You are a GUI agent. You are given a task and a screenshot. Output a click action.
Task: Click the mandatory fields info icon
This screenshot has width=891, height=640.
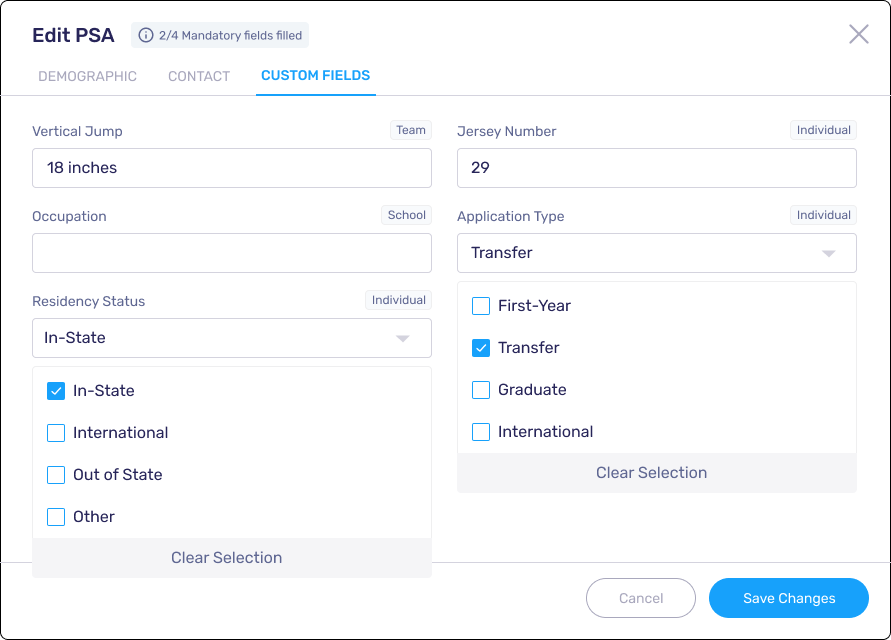coord(146,36)
